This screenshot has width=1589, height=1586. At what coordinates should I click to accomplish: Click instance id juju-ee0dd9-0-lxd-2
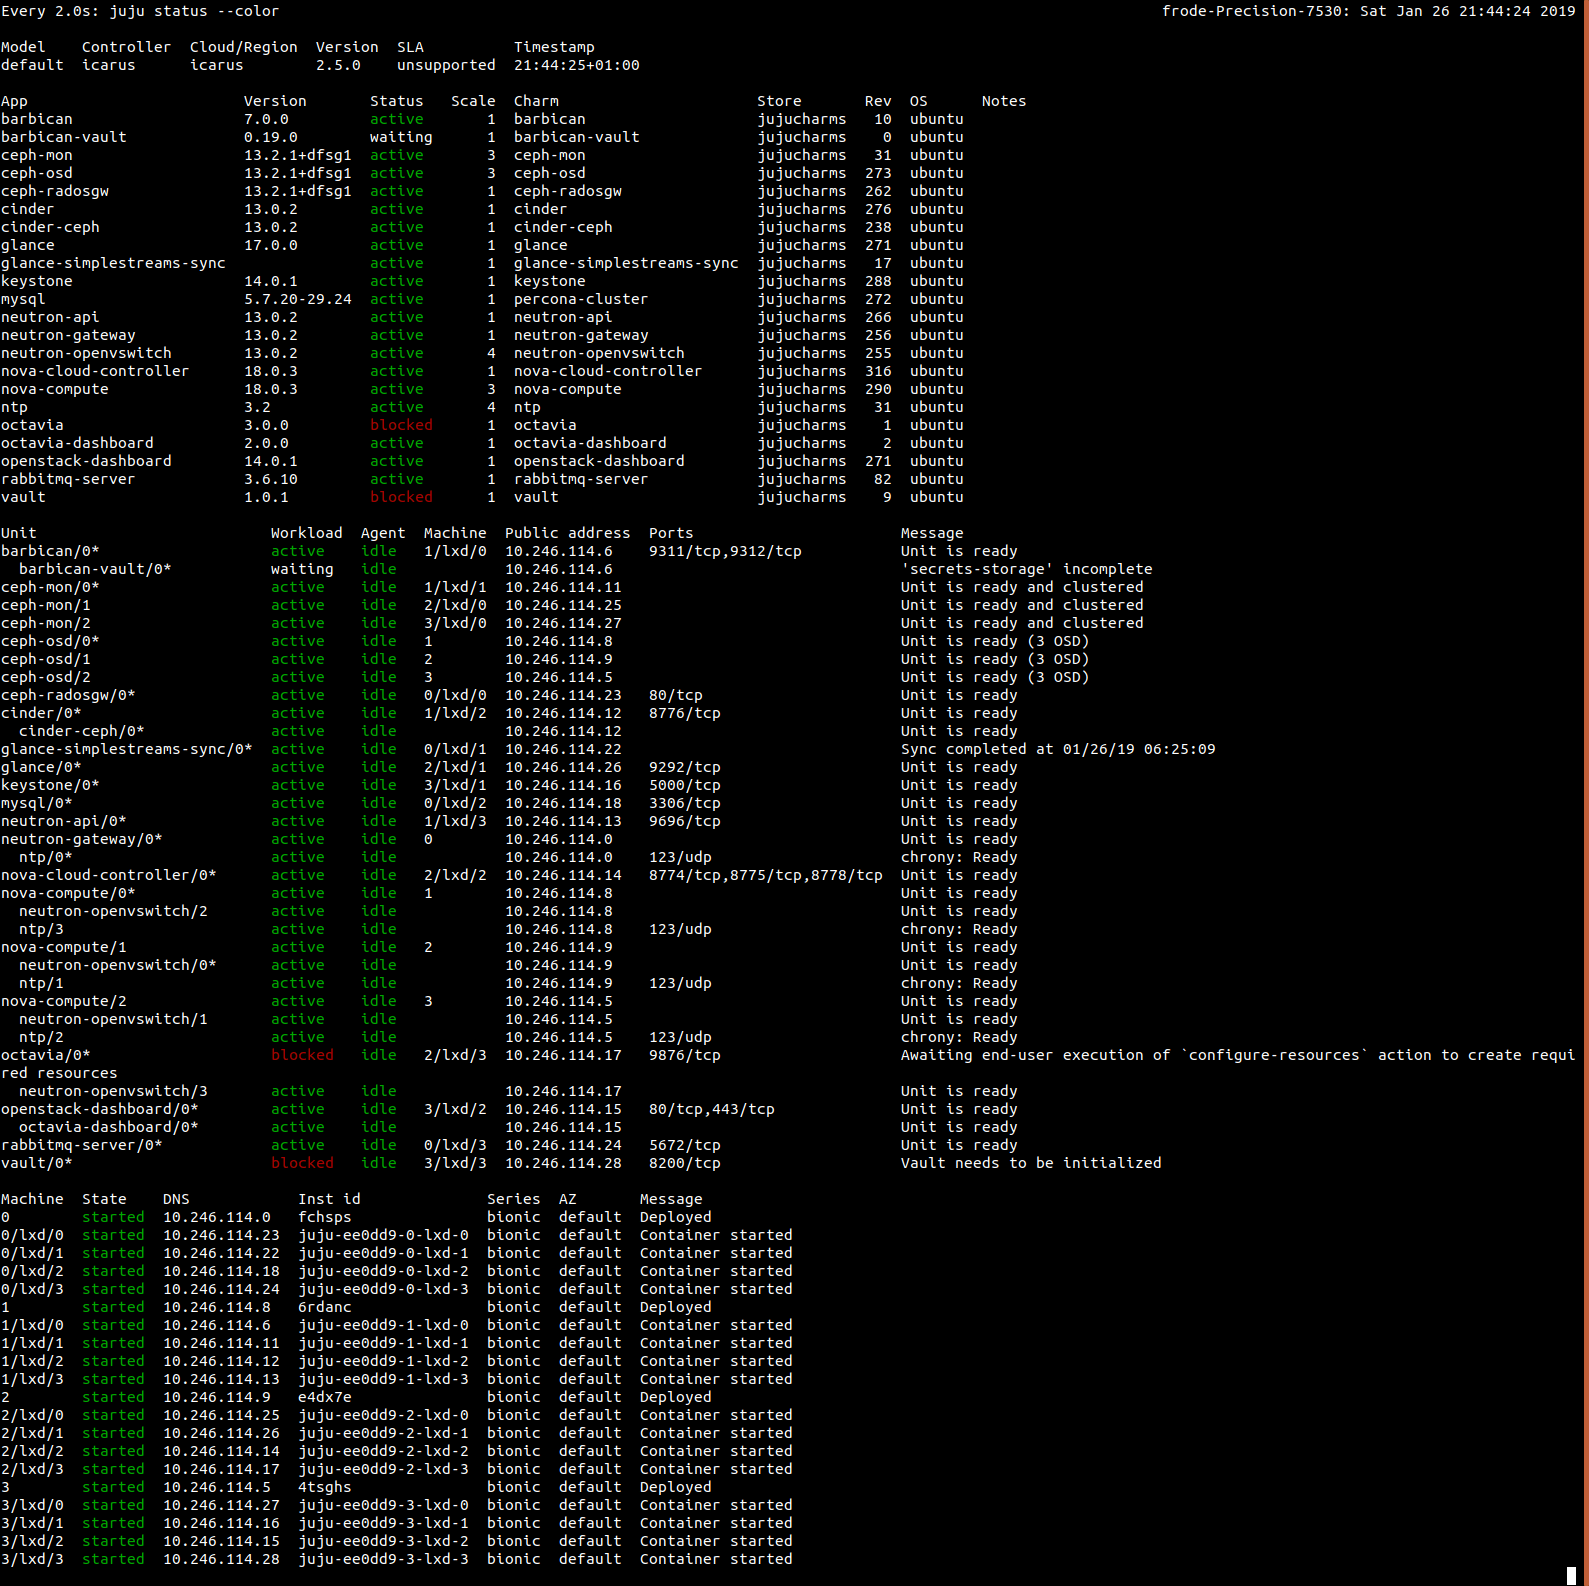pyautogui.click(x=383, y=1271)
